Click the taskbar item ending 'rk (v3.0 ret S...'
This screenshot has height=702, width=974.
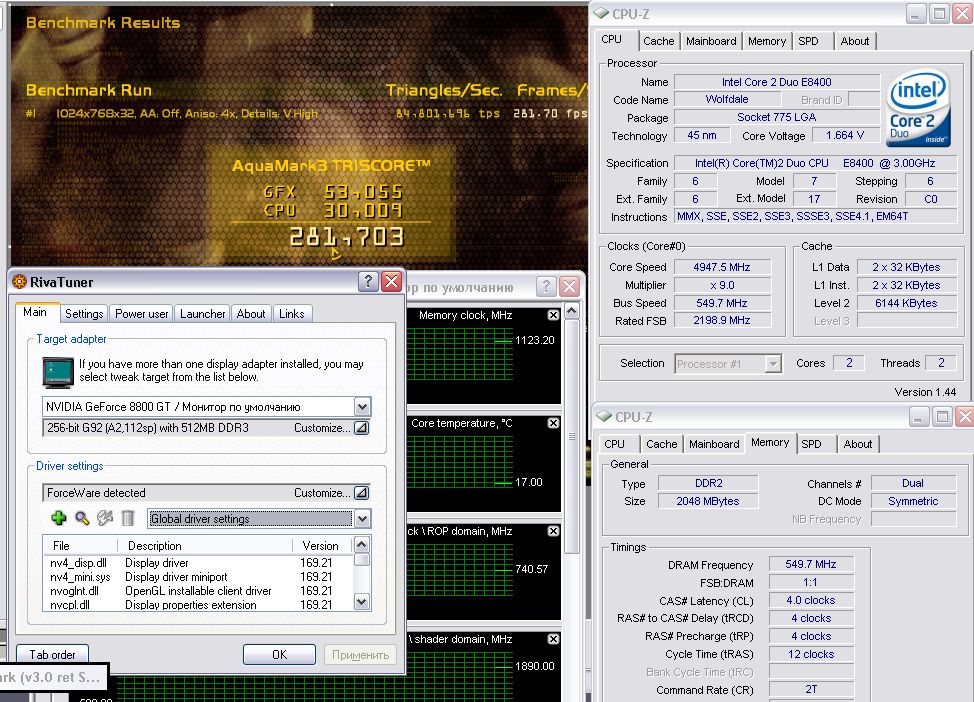pos(52,677)
